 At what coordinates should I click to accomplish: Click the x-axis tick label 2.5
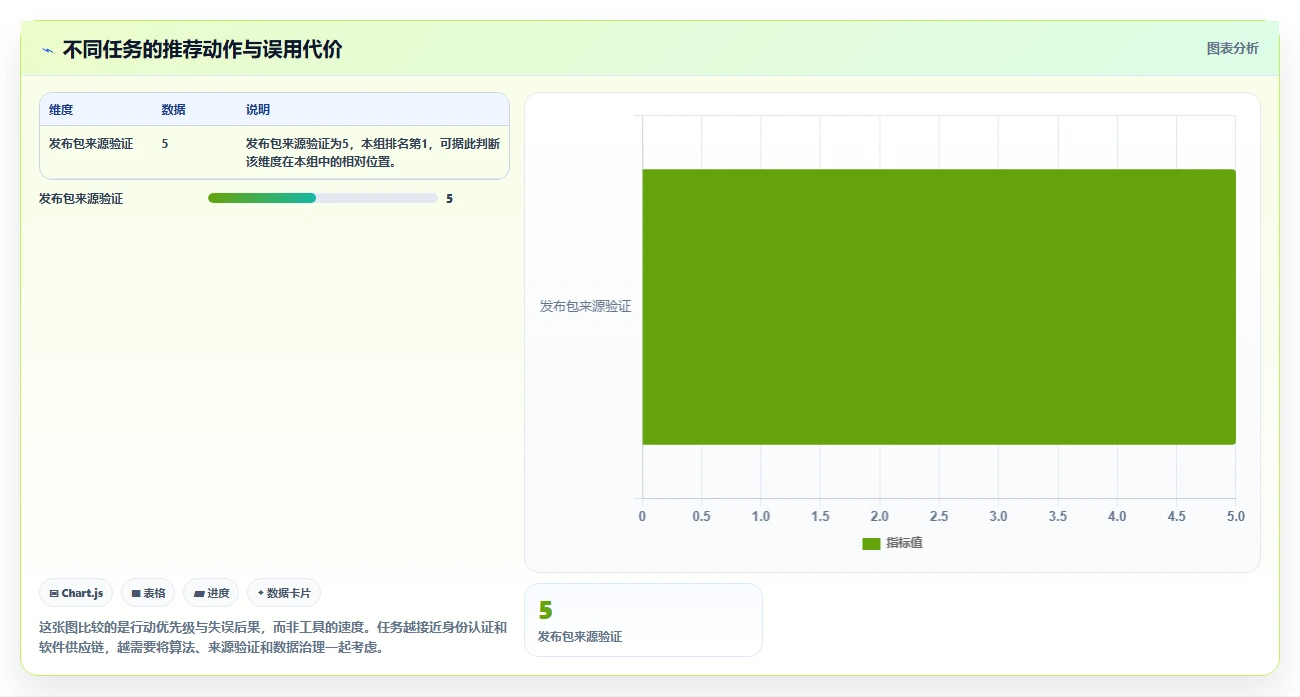coord(939,516)
